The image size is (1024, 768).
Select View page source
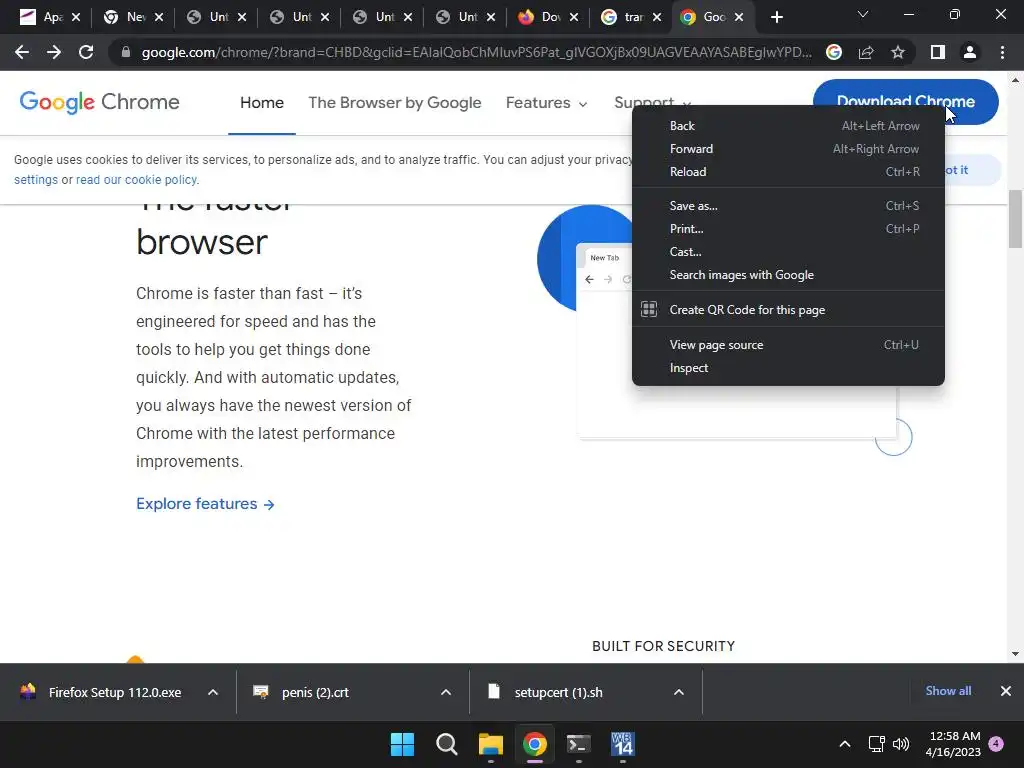click(788, 345)
